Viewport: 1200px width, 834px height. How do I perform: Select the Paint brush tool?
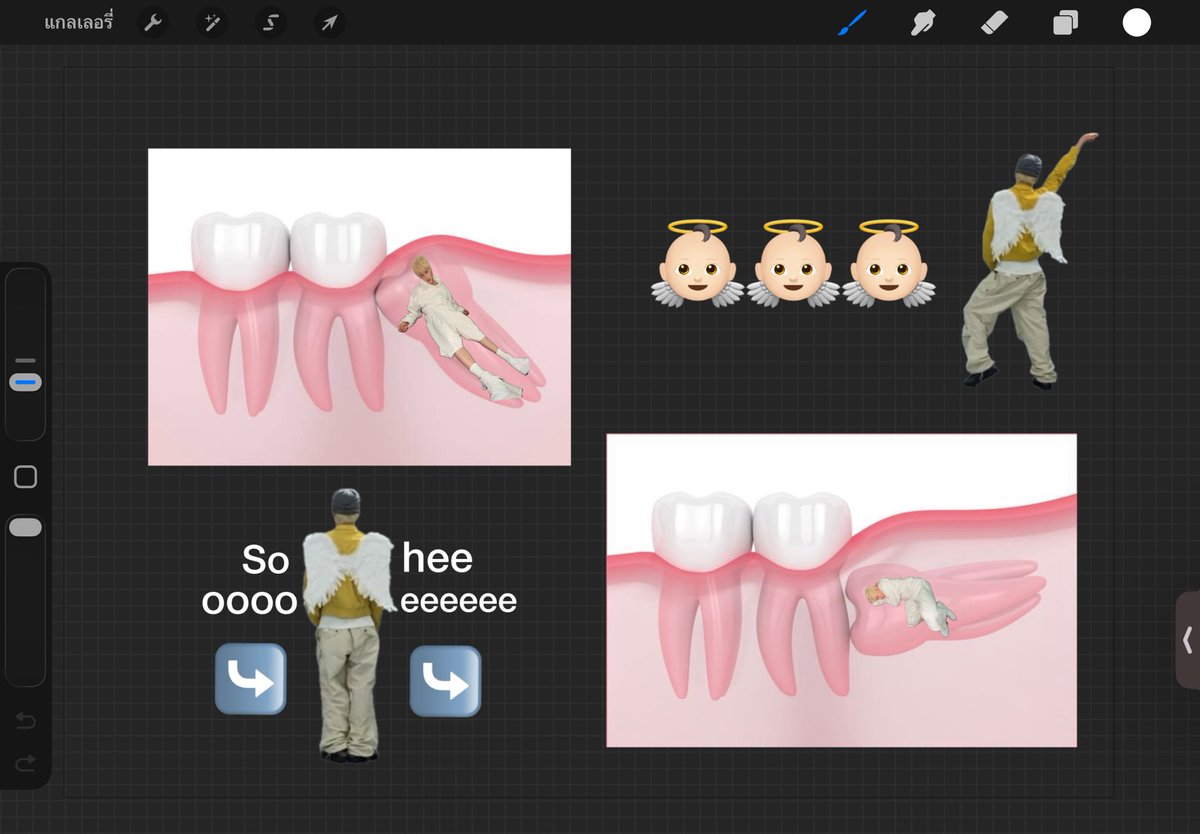tap(852, 22)
